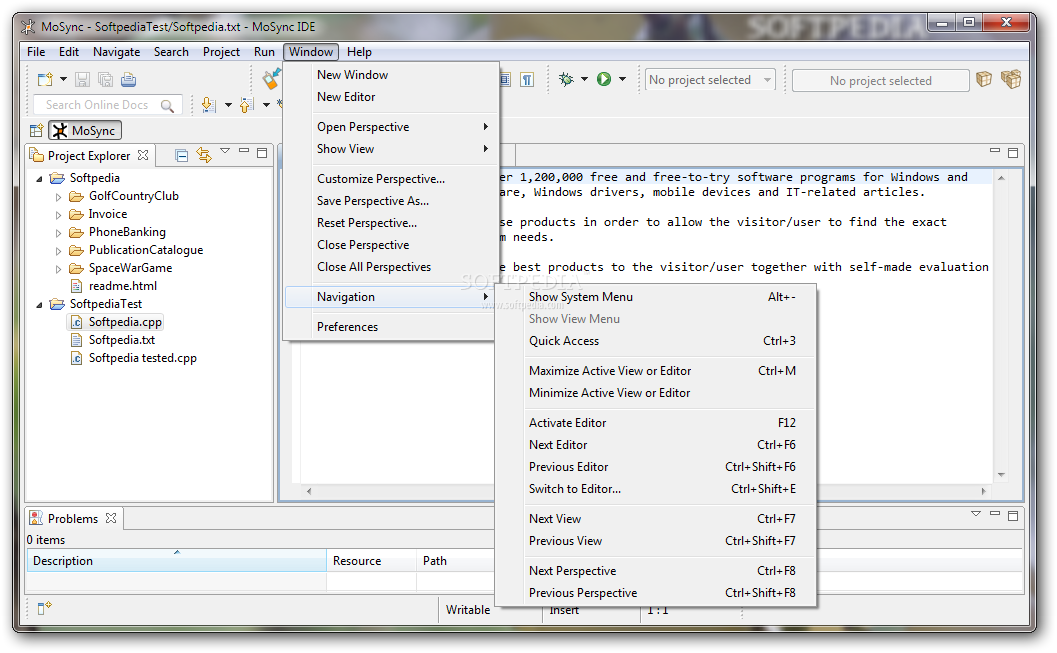Close the Problems tab
Screen dimensions: 1057x653
point(111,518)
